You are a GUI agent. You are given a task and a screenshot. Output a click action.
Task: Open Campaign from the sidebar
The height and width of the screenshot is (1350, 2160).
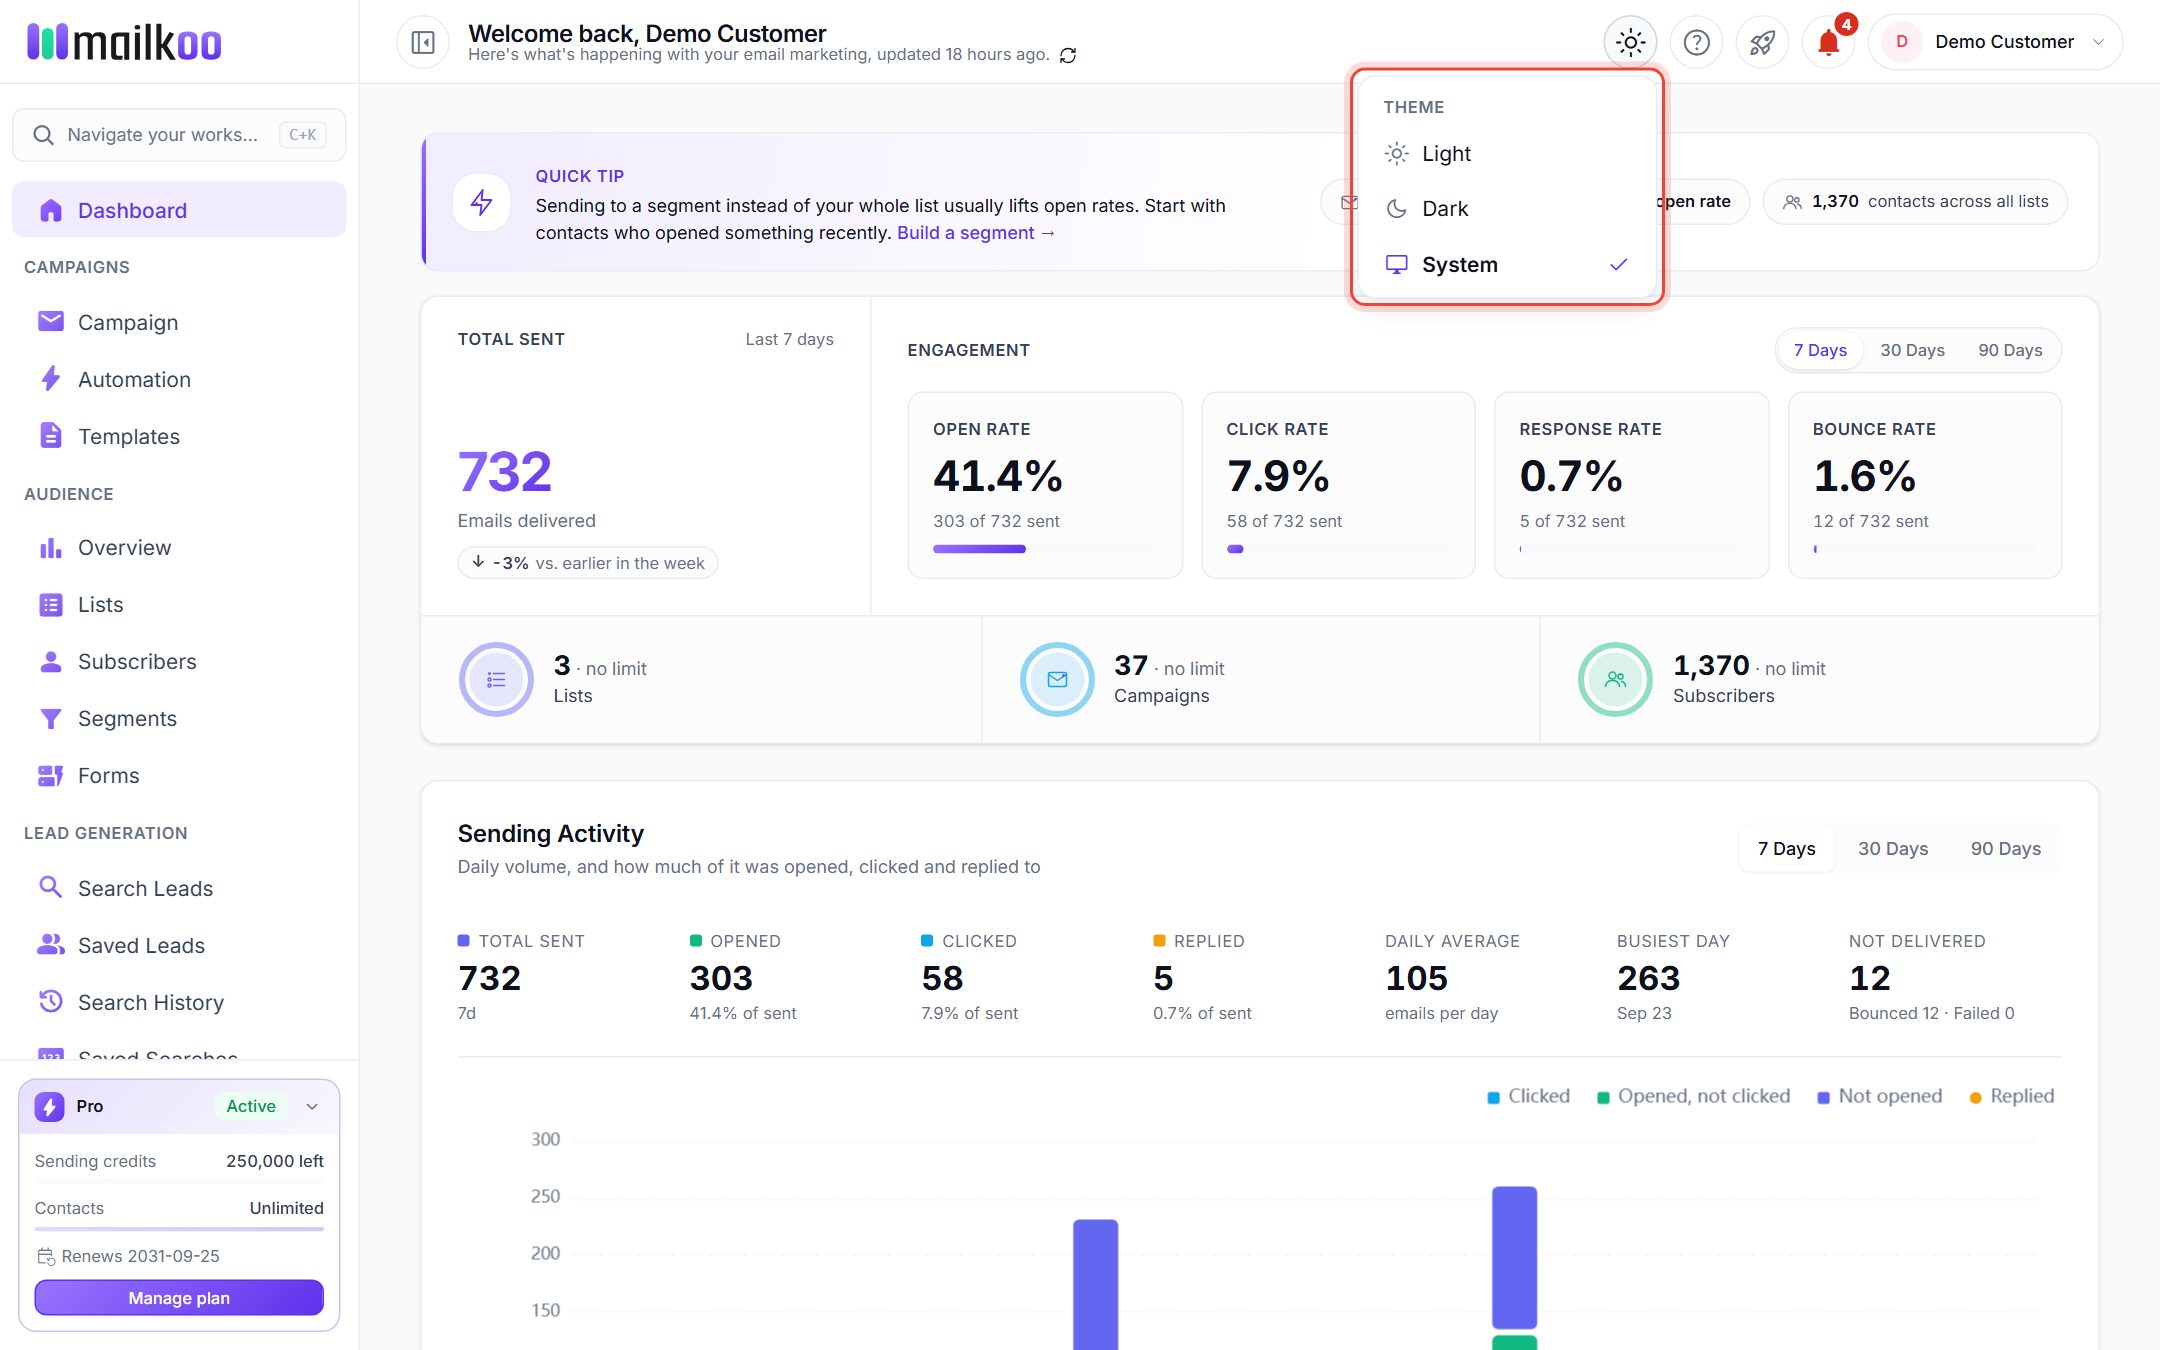coord(180,322)
